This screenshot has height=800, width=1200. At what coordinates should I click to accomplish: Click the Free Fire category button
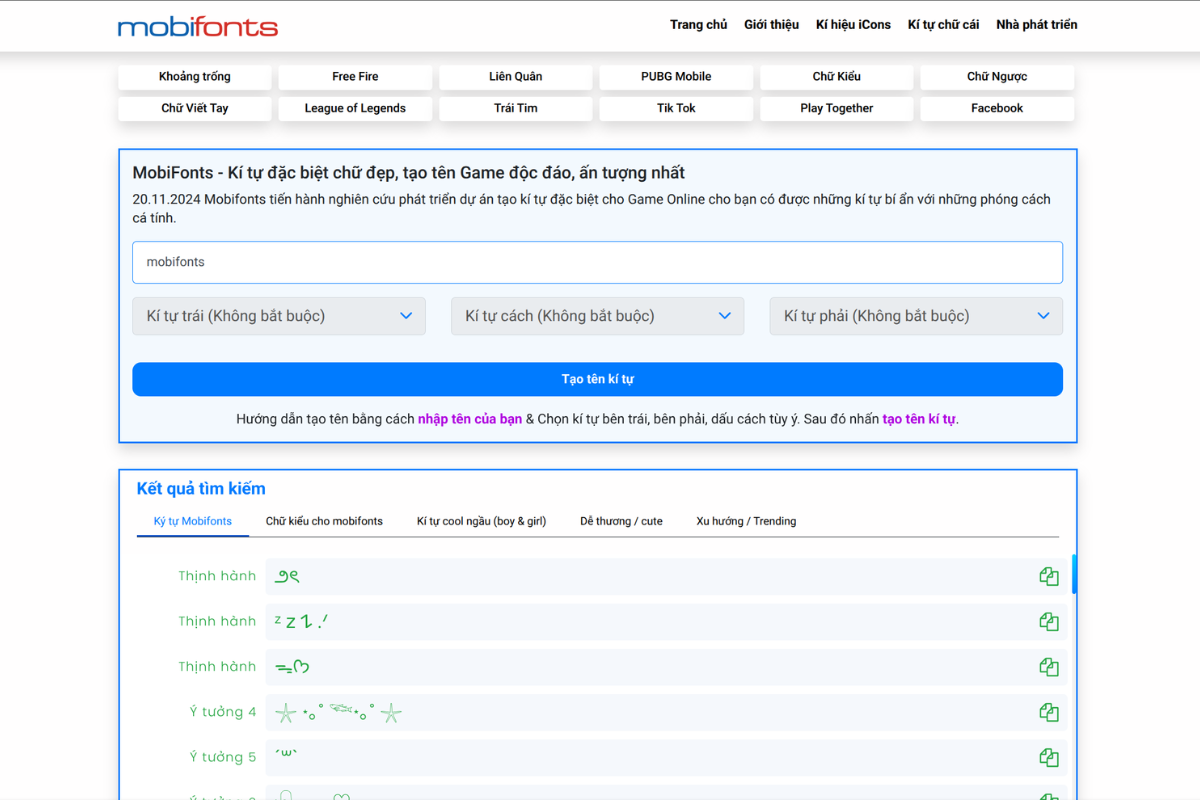pyautogui.click(x=355, y=77)
